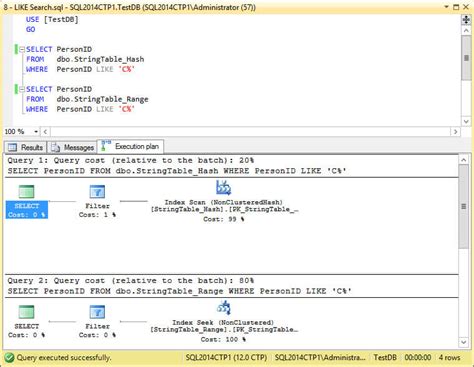Click the editor vertical scrollbar thumb

[466, 58]
